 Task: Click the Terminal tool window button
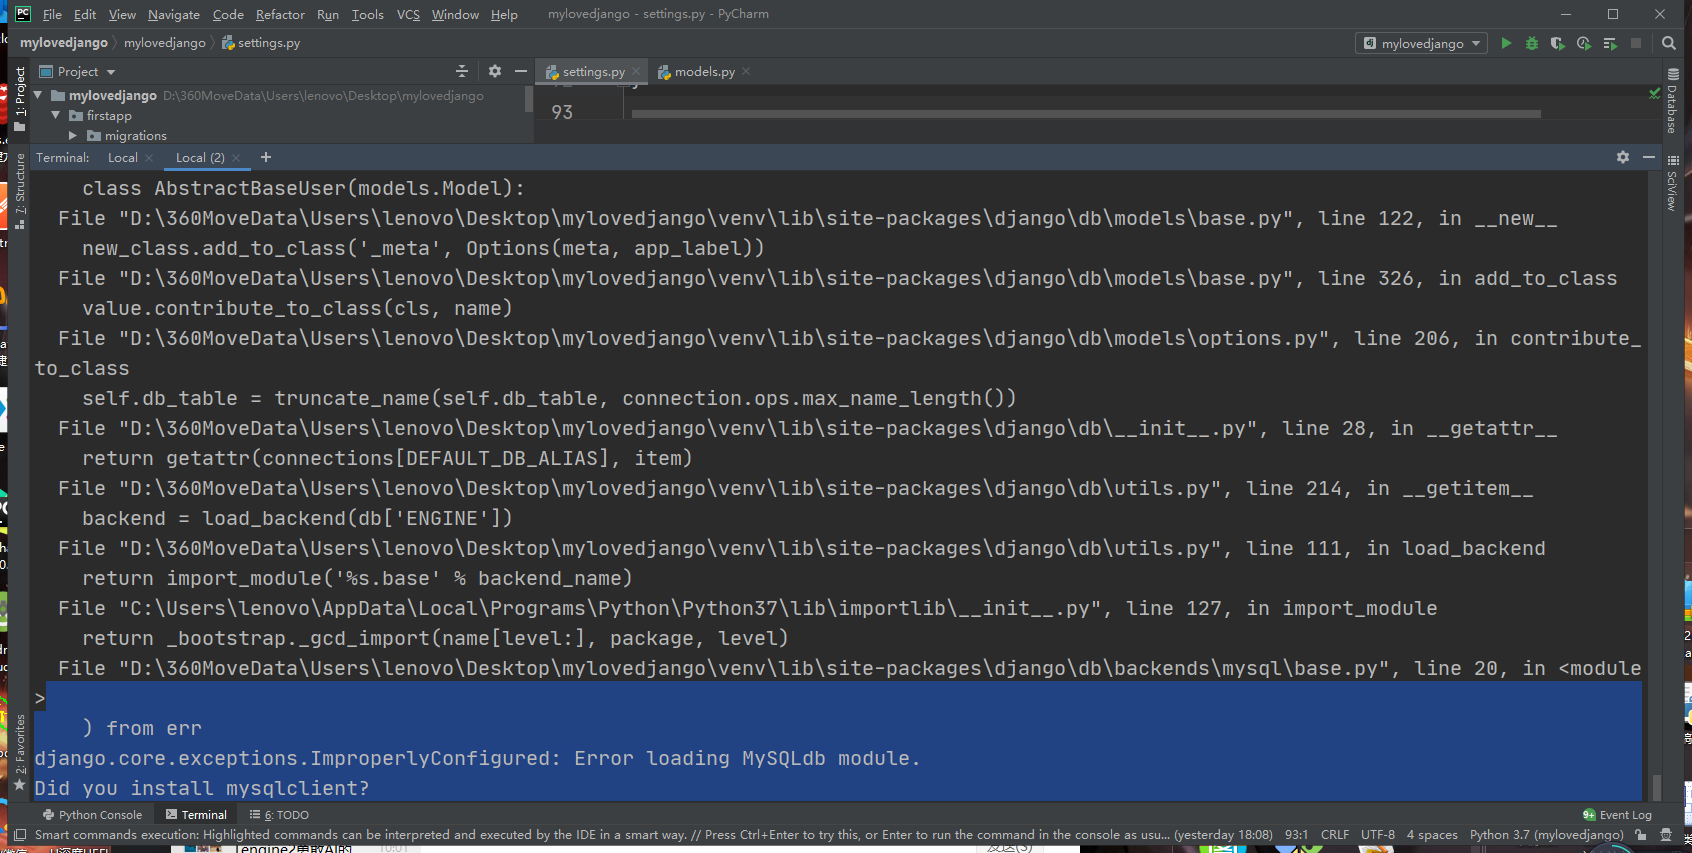coord(196,815)
